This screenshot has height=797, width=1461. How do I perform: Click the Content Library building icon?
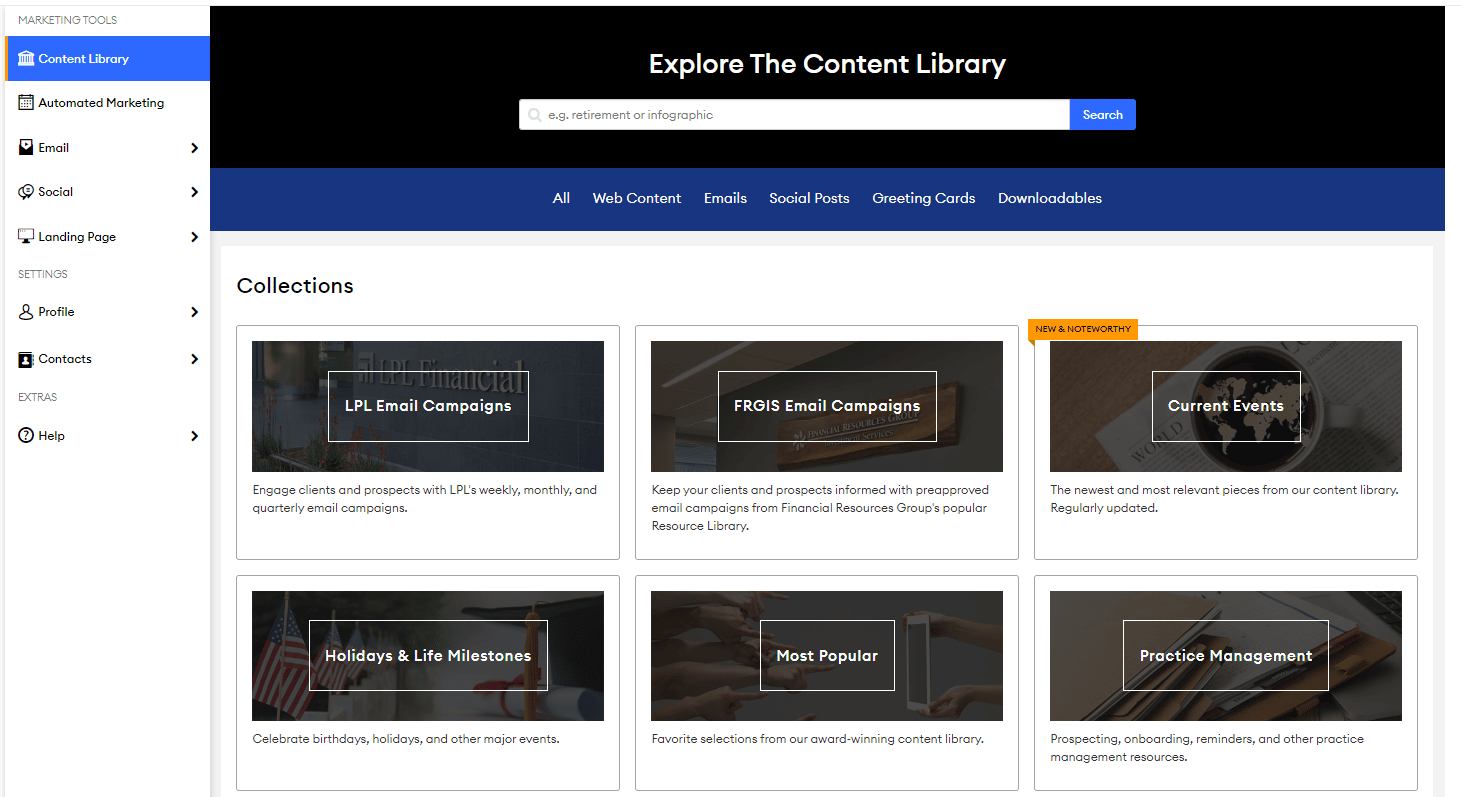pos(26,59)
